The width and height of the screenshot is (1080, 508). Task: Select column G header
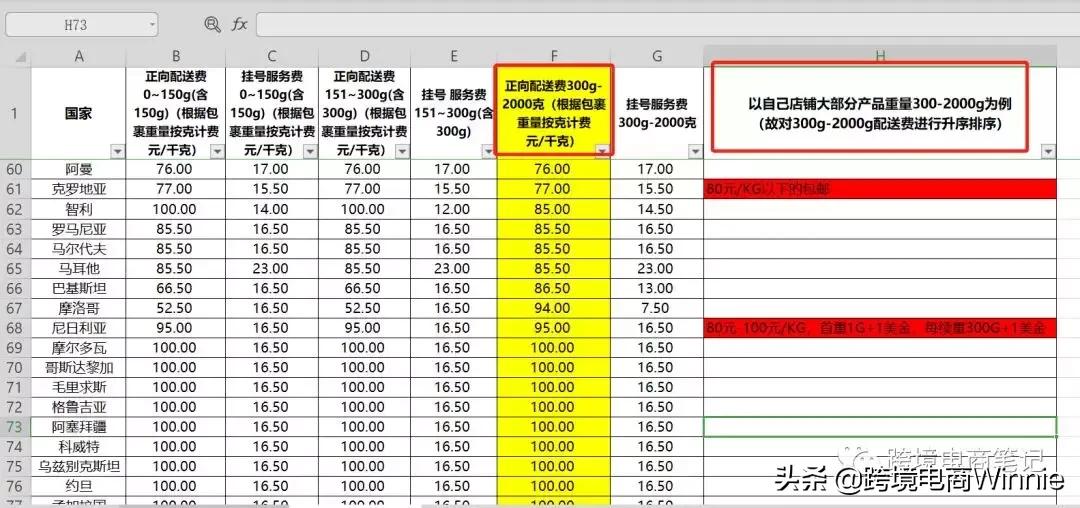click(x=656, y=56)
